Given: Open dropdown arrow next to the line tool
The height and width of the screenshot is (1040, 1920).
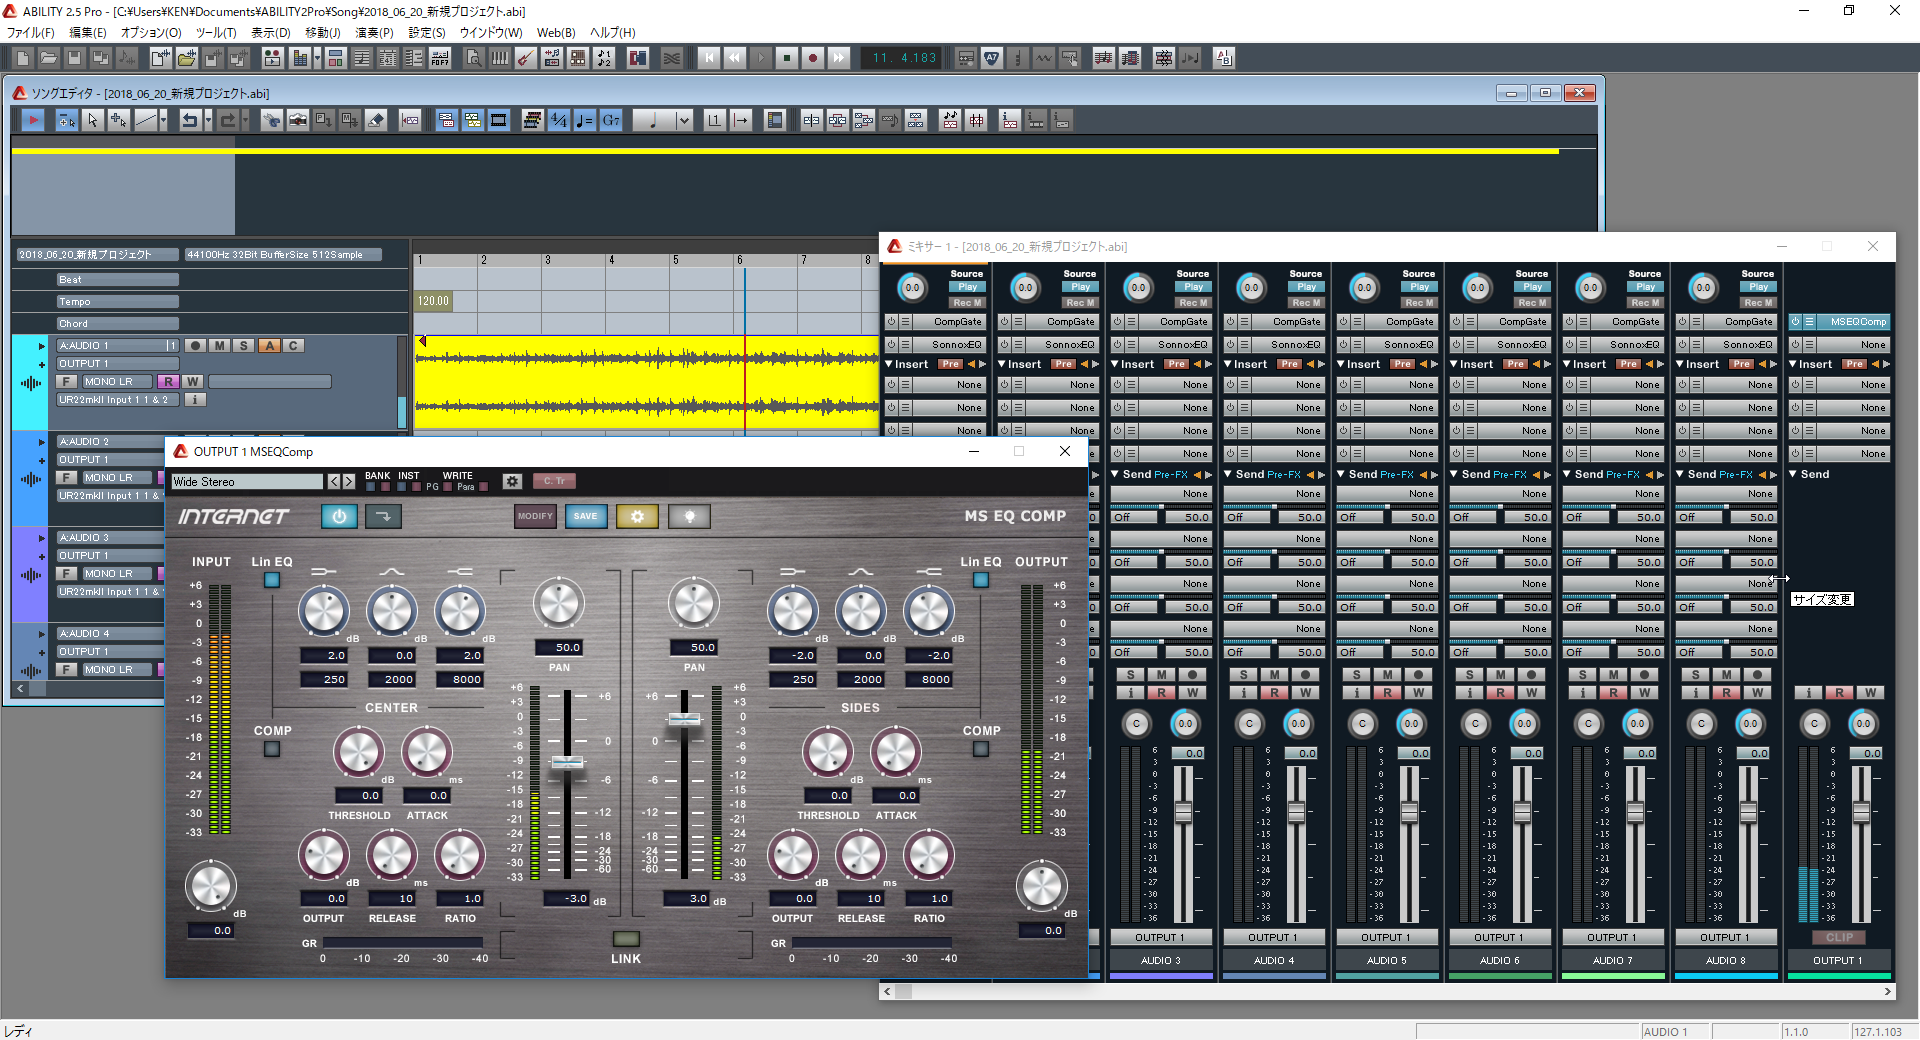Looking at the screenshot, I should point(163,120).
